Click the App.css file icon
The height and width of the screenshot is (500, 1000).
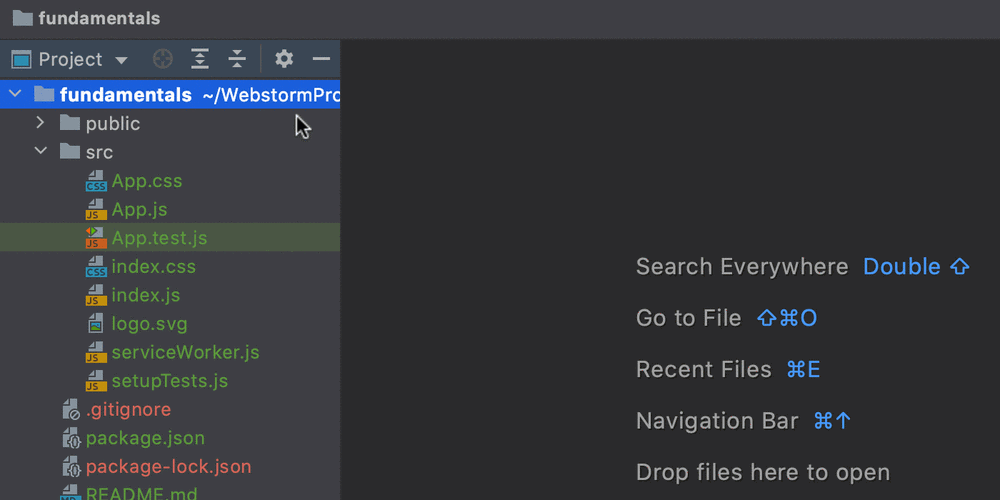point(96,181)
